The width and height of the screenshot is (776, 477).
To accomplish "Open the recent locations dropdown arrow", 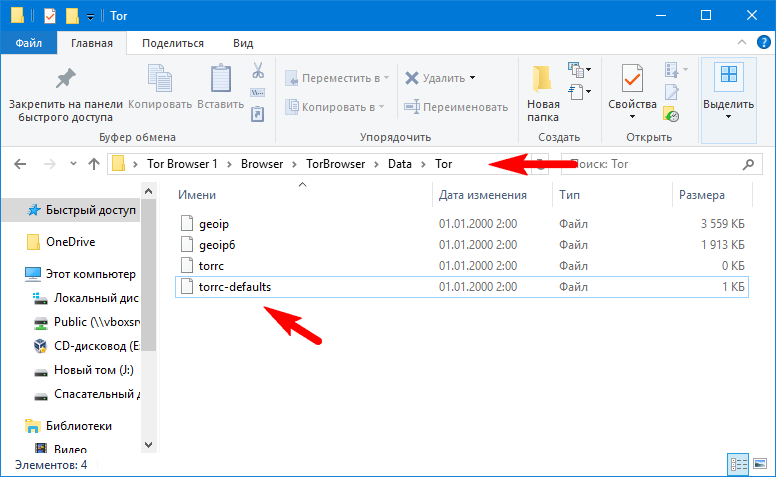I will pyautogui.click(x=73, y=164).
